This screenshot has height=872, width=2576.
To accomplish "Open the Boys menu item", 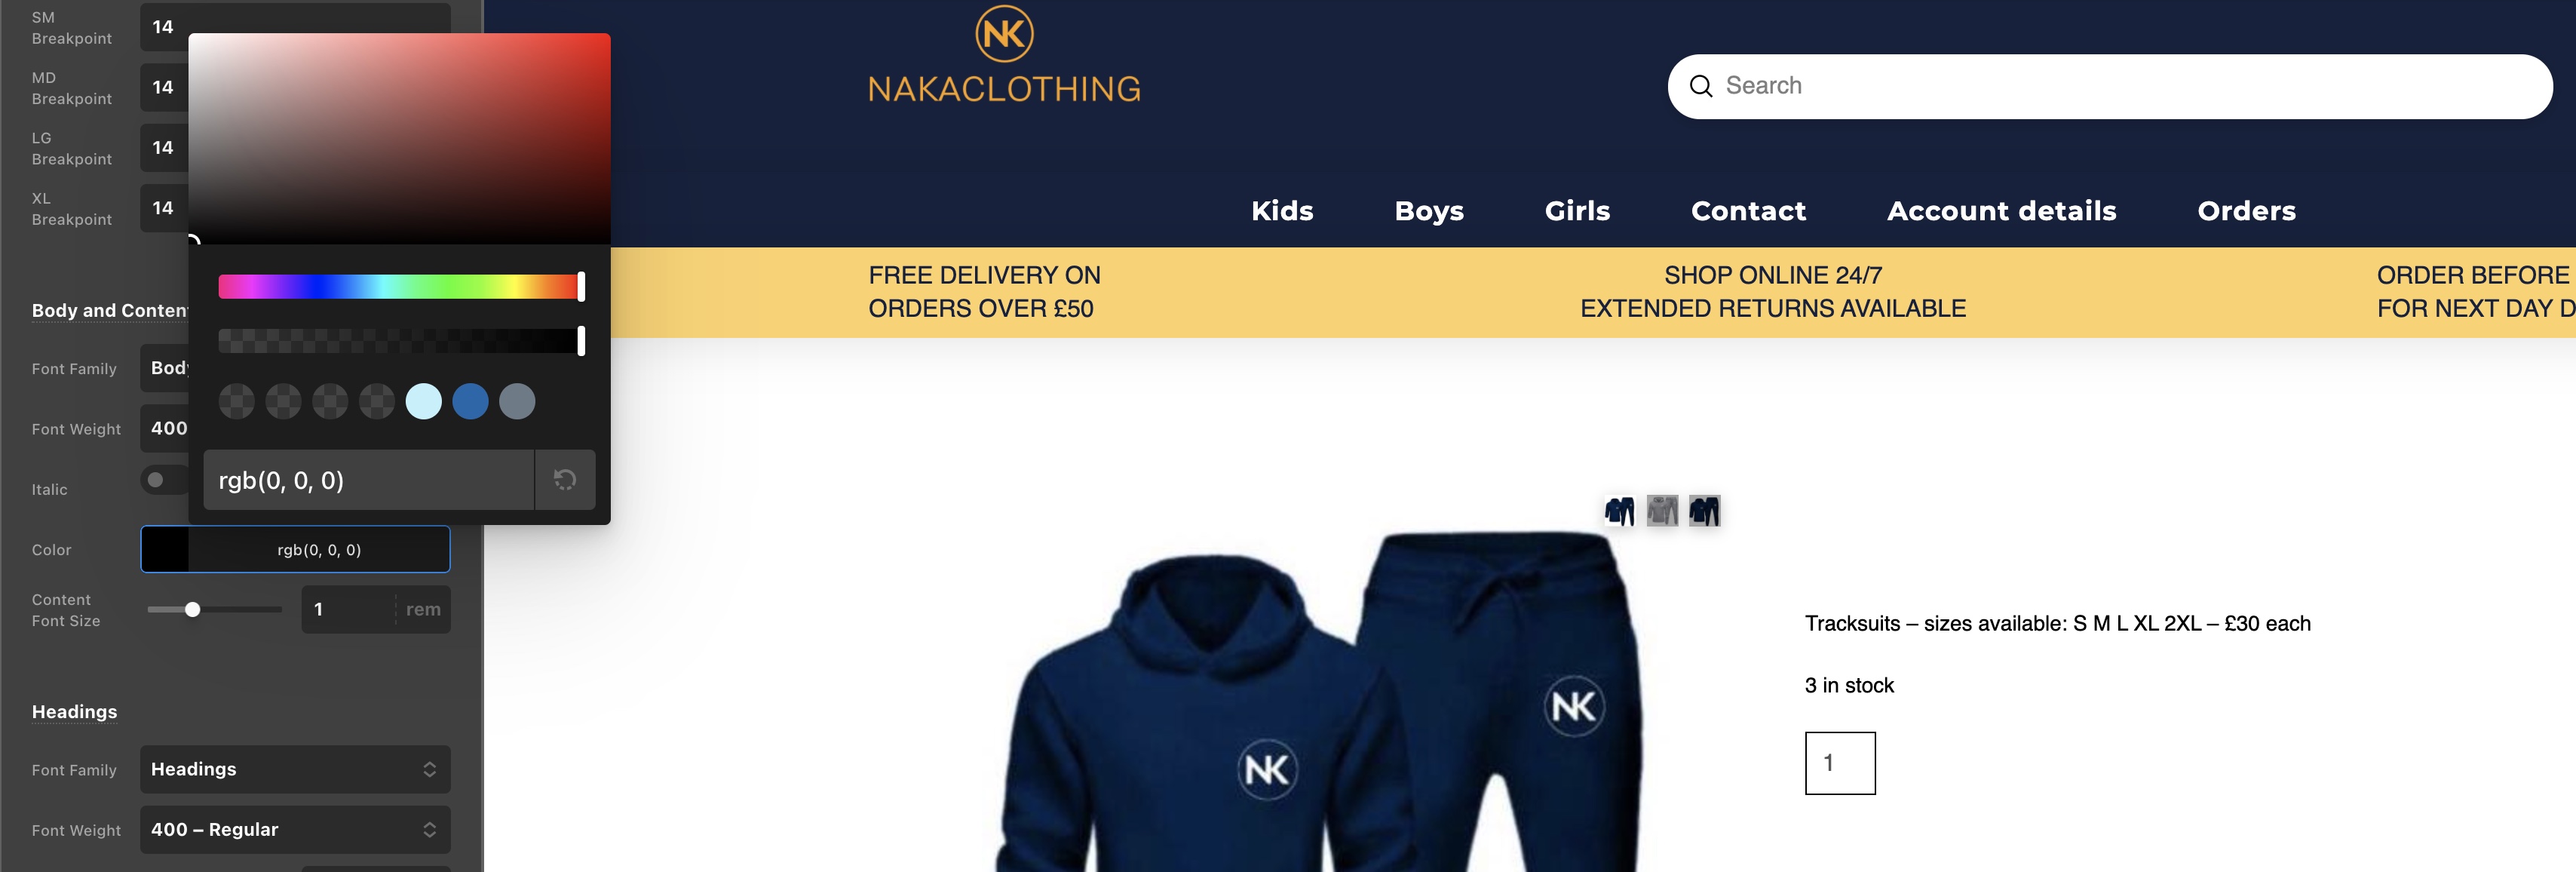I will 1429,211.
